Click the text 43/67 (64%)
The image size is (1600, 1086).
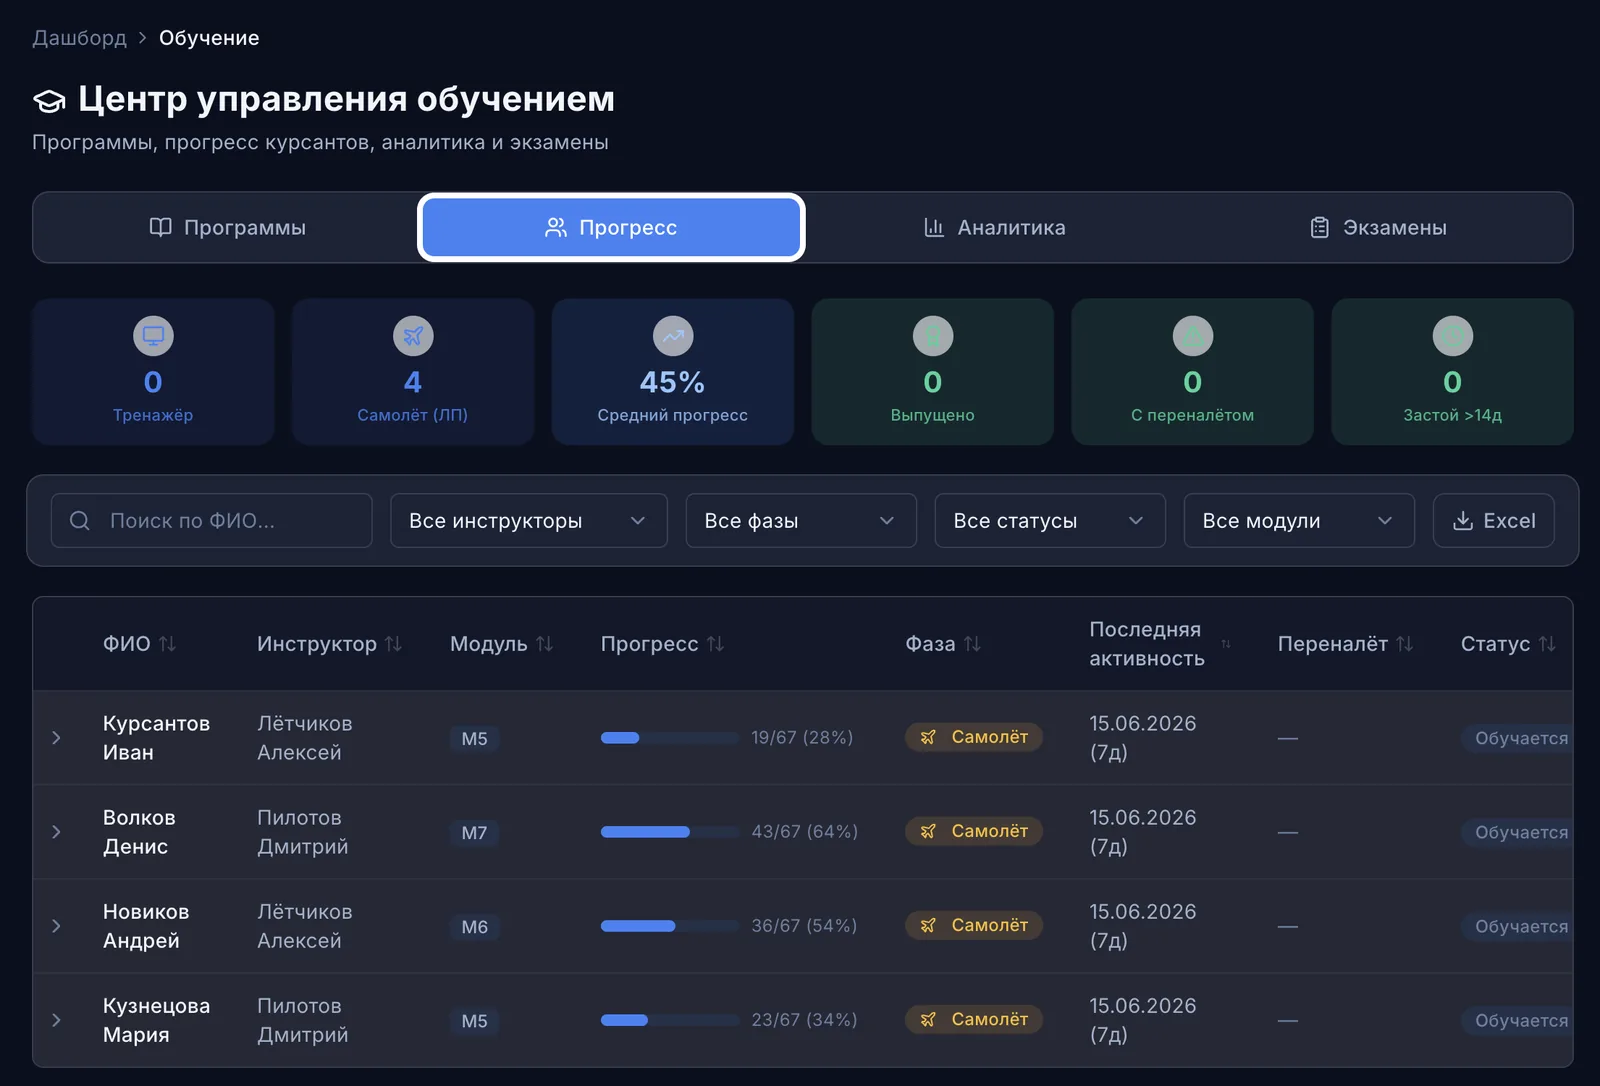[x=805, y=831]
